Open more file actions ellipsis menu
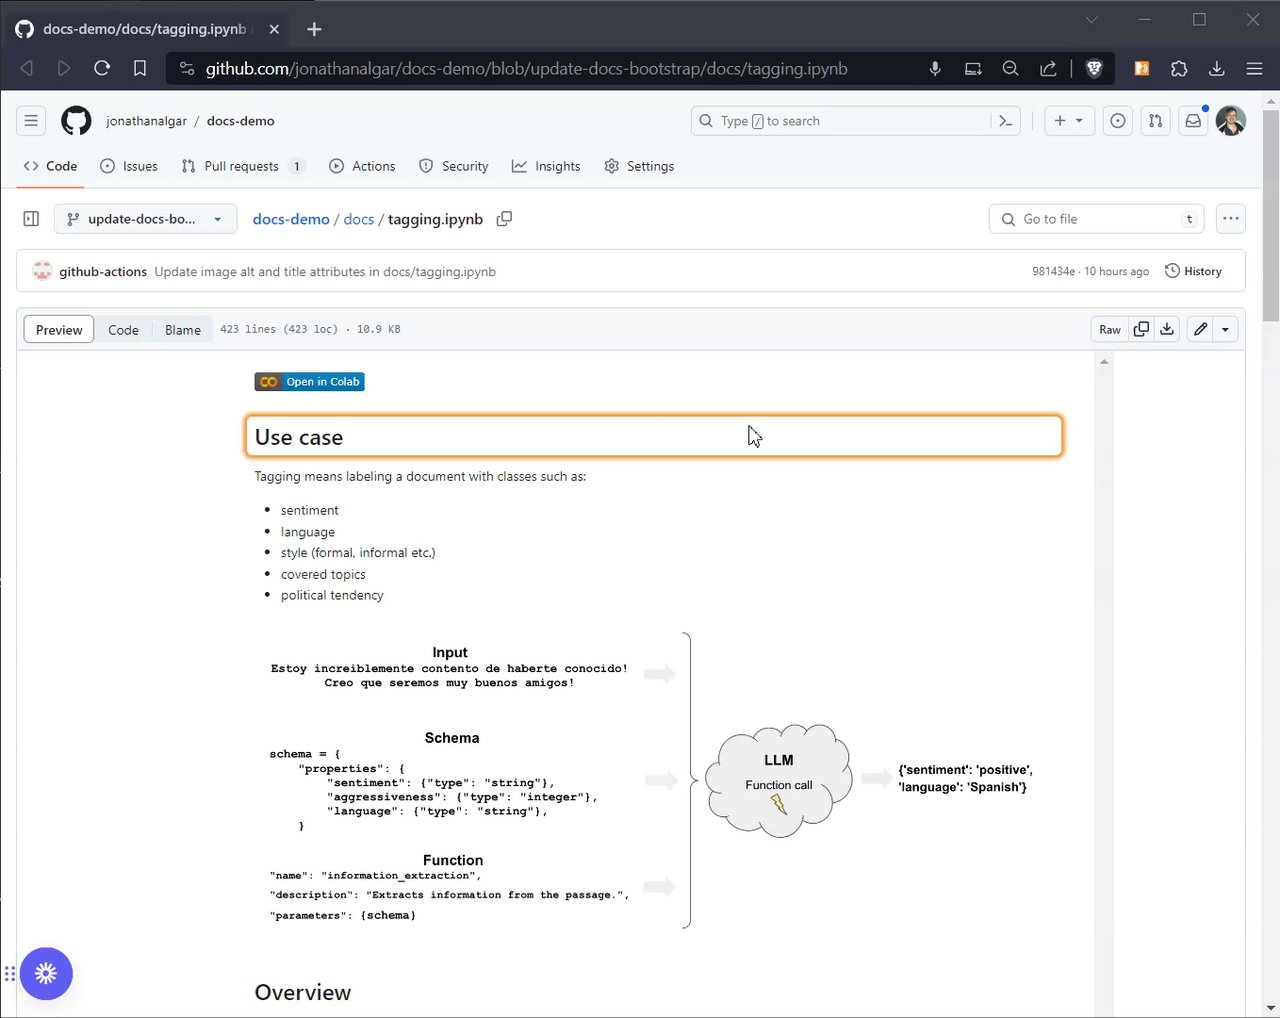The width and height of the screenshot is (1280, 1018). [1231, 219]
